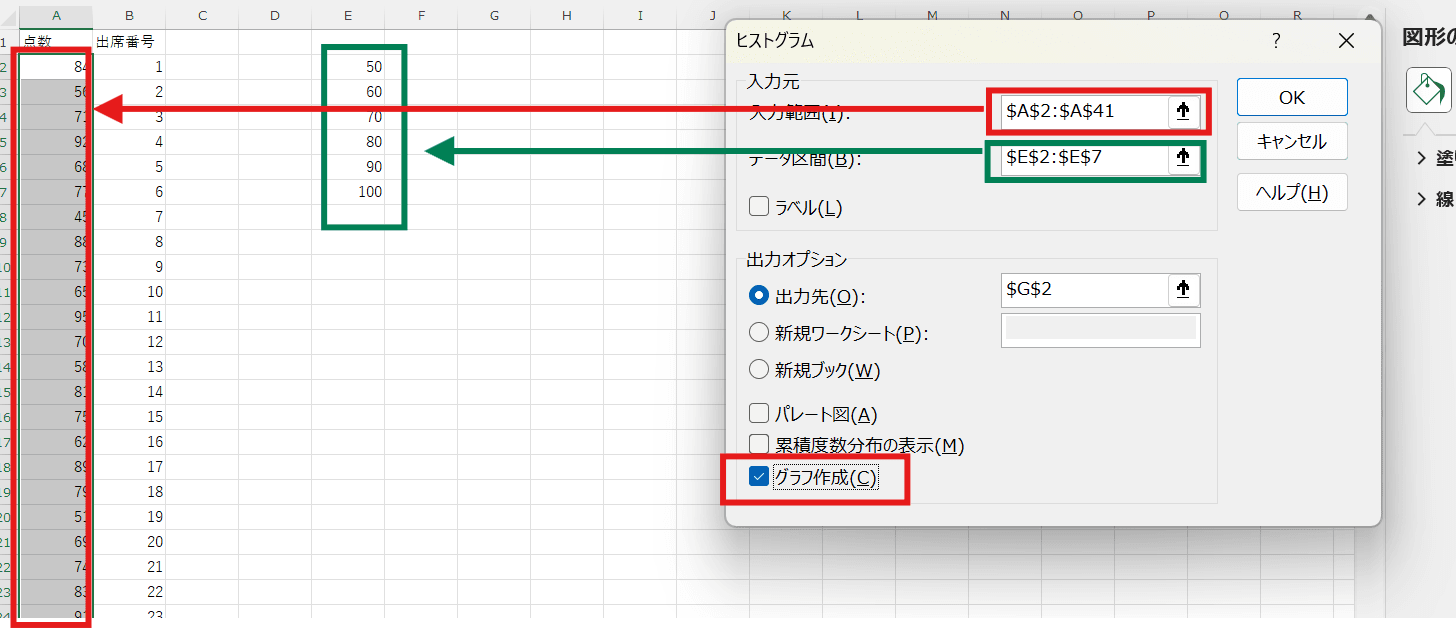Toggle 累積度数分布の表示 checkbox

click(759, 445)
